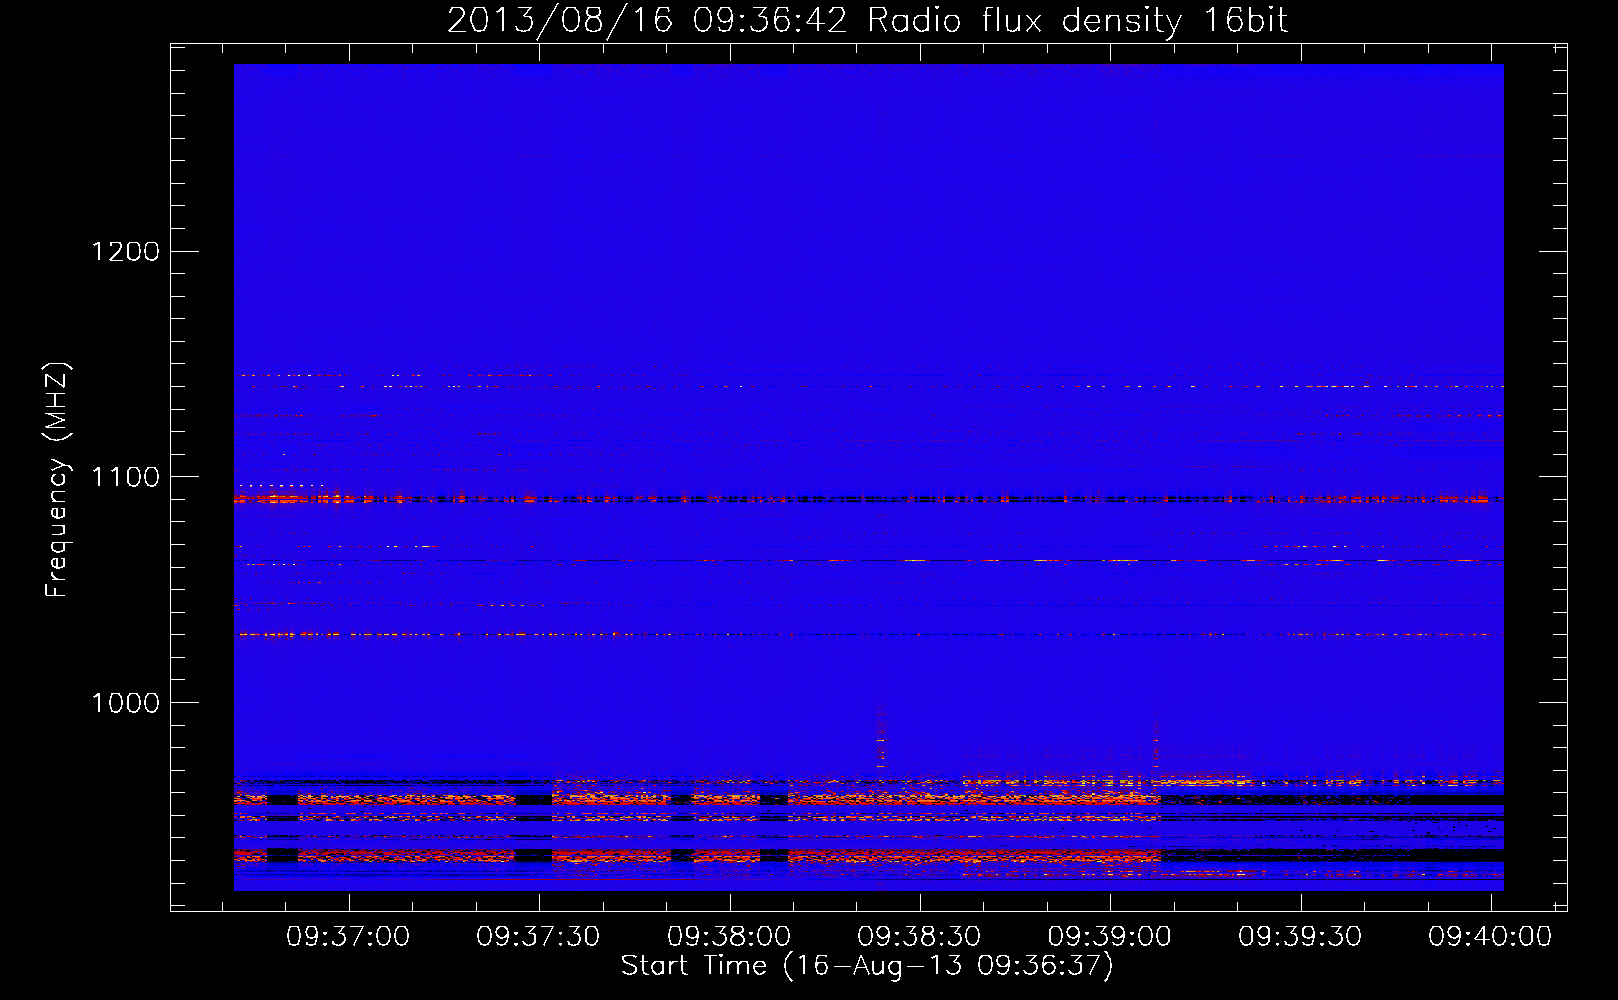
Task: Select the 09:40:00 time tick label
Action: click(1490, 937)
